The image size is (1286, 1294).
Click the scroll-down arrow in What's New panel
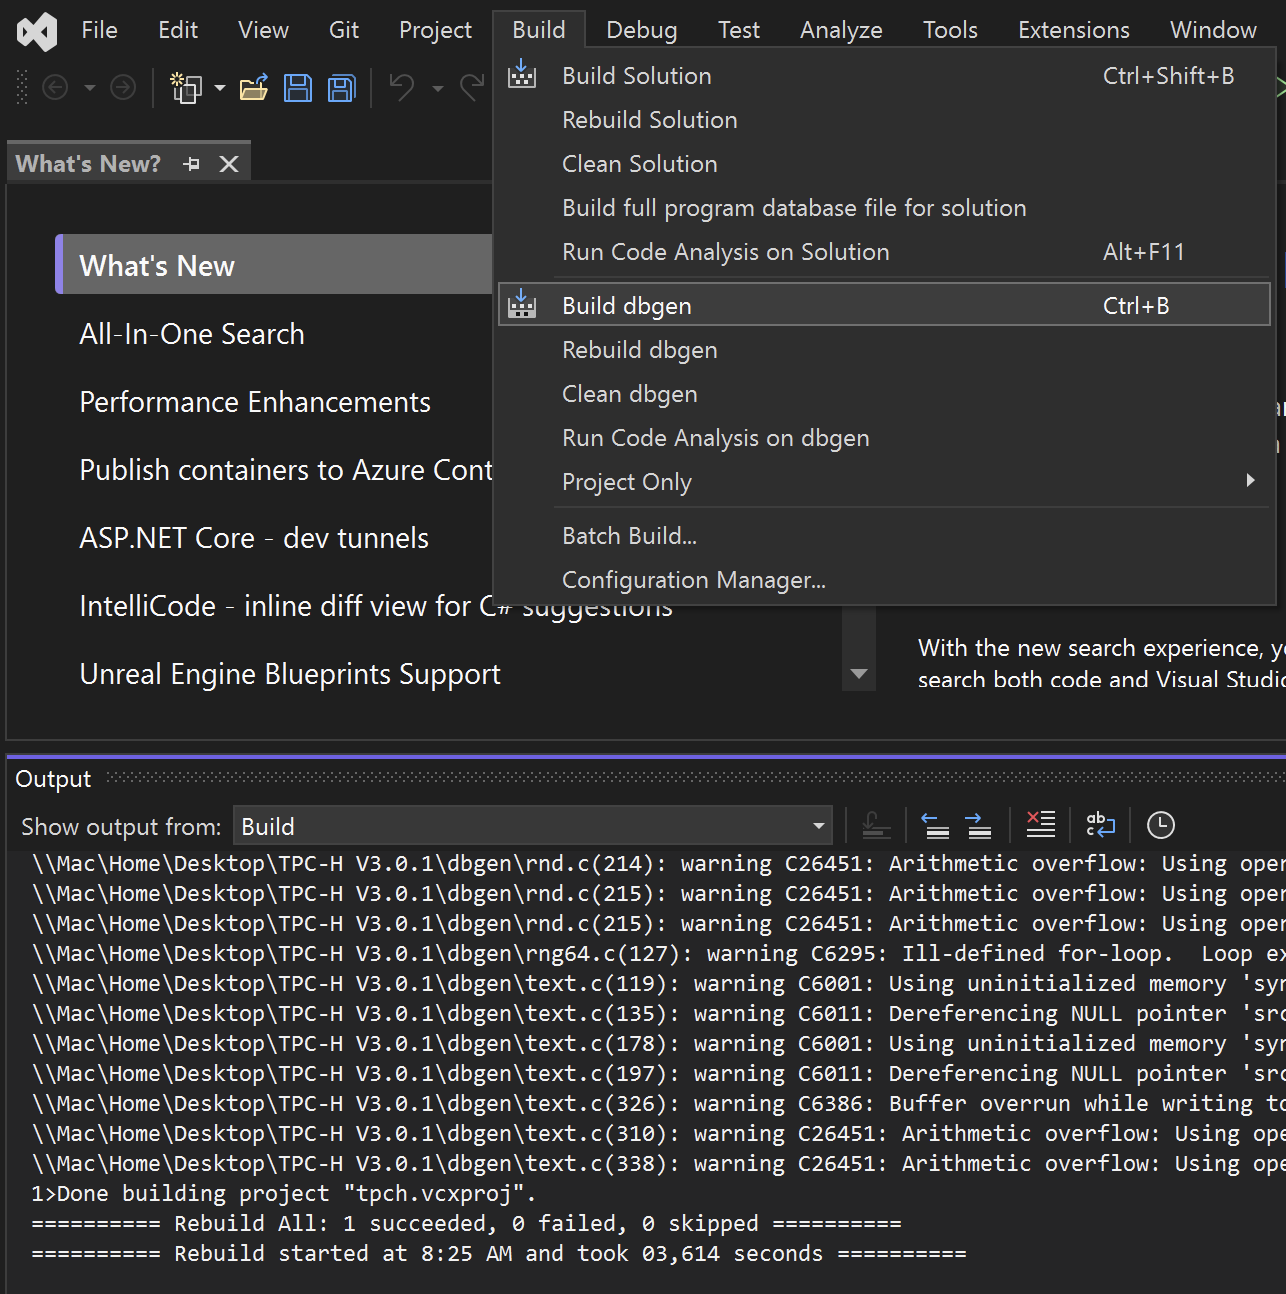tap(858, 675)
